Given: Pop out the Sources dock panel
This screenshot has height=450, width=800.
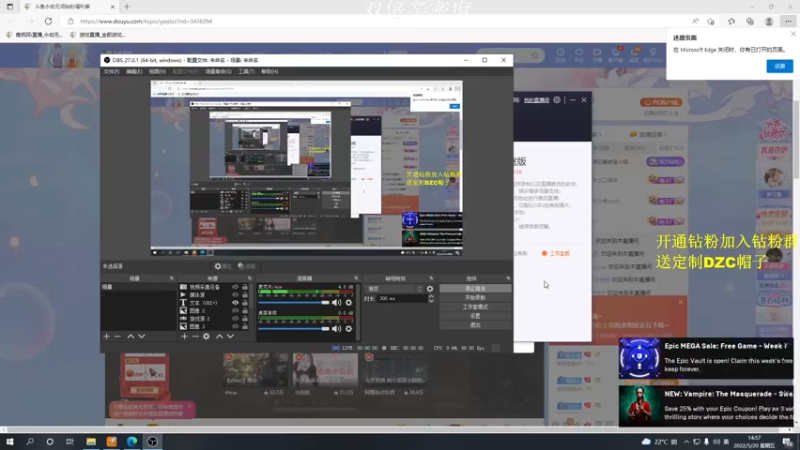Looking at the screenshot, I should (x=249, y=279).
